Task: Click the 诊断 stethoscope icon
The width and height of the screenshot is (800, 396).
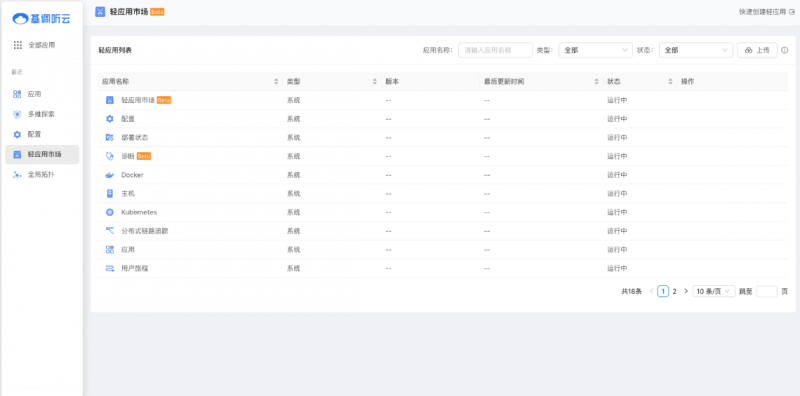Action: pos(110,156)
